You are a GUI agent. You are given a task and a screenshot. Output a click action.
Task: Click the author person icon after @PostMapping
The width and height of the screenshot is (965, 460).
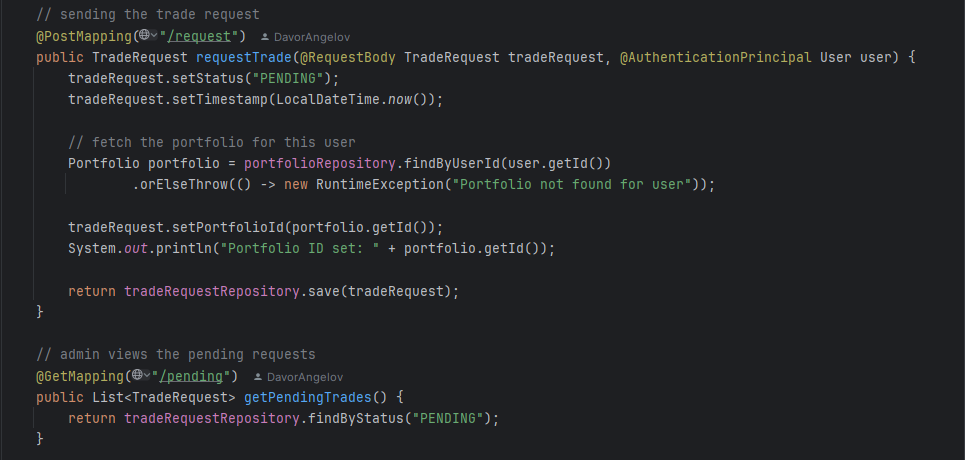(x=265, y=37)
